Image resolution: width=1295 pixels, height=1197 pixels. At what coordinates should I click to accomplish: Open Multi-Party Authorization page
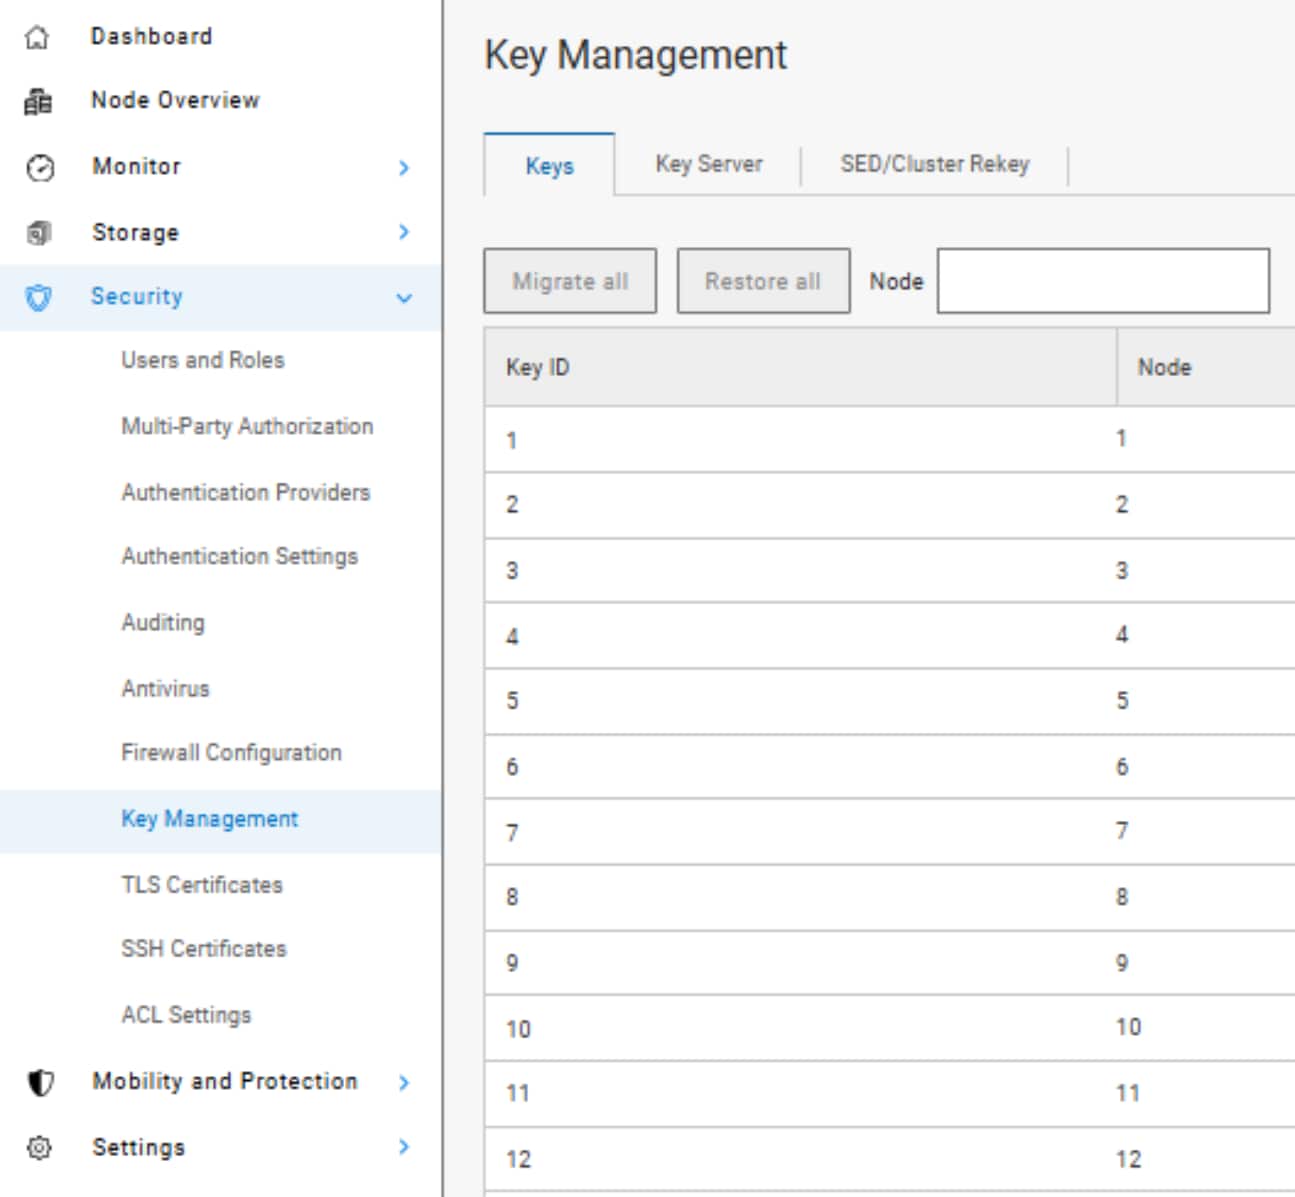tap(247, 426)
